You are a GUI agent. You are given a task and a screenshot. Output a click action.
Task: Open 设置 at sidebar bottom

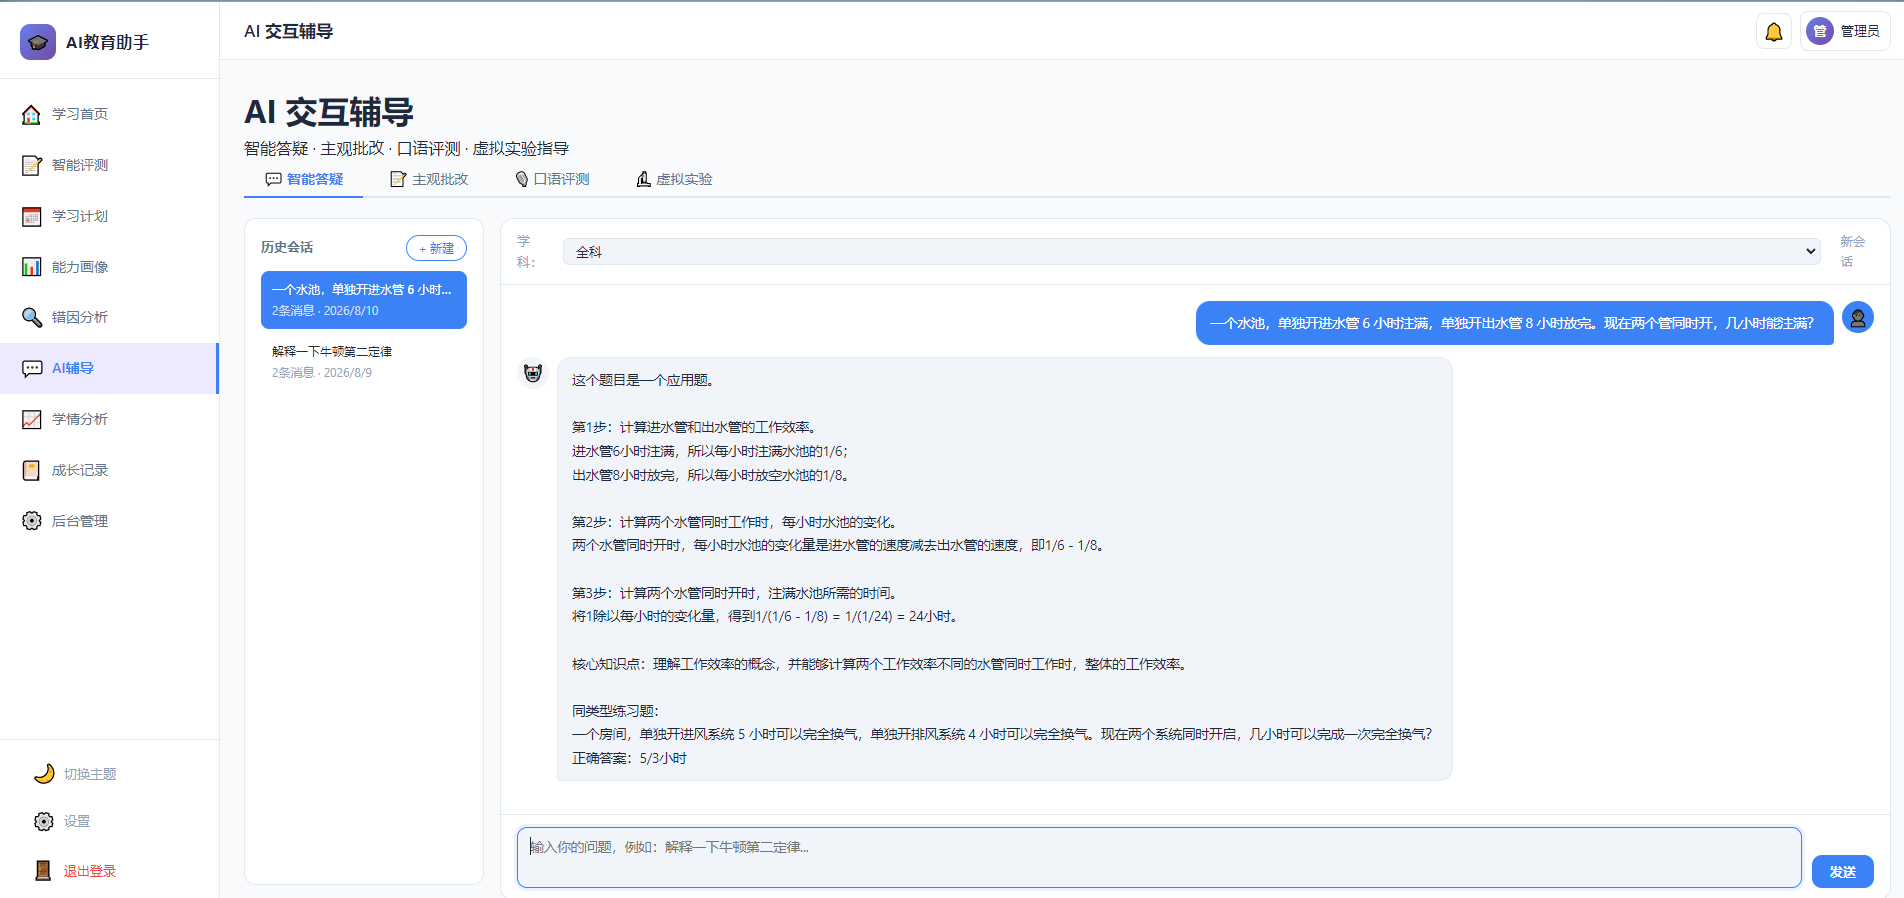pyautogui.click(x=77, y=821)
